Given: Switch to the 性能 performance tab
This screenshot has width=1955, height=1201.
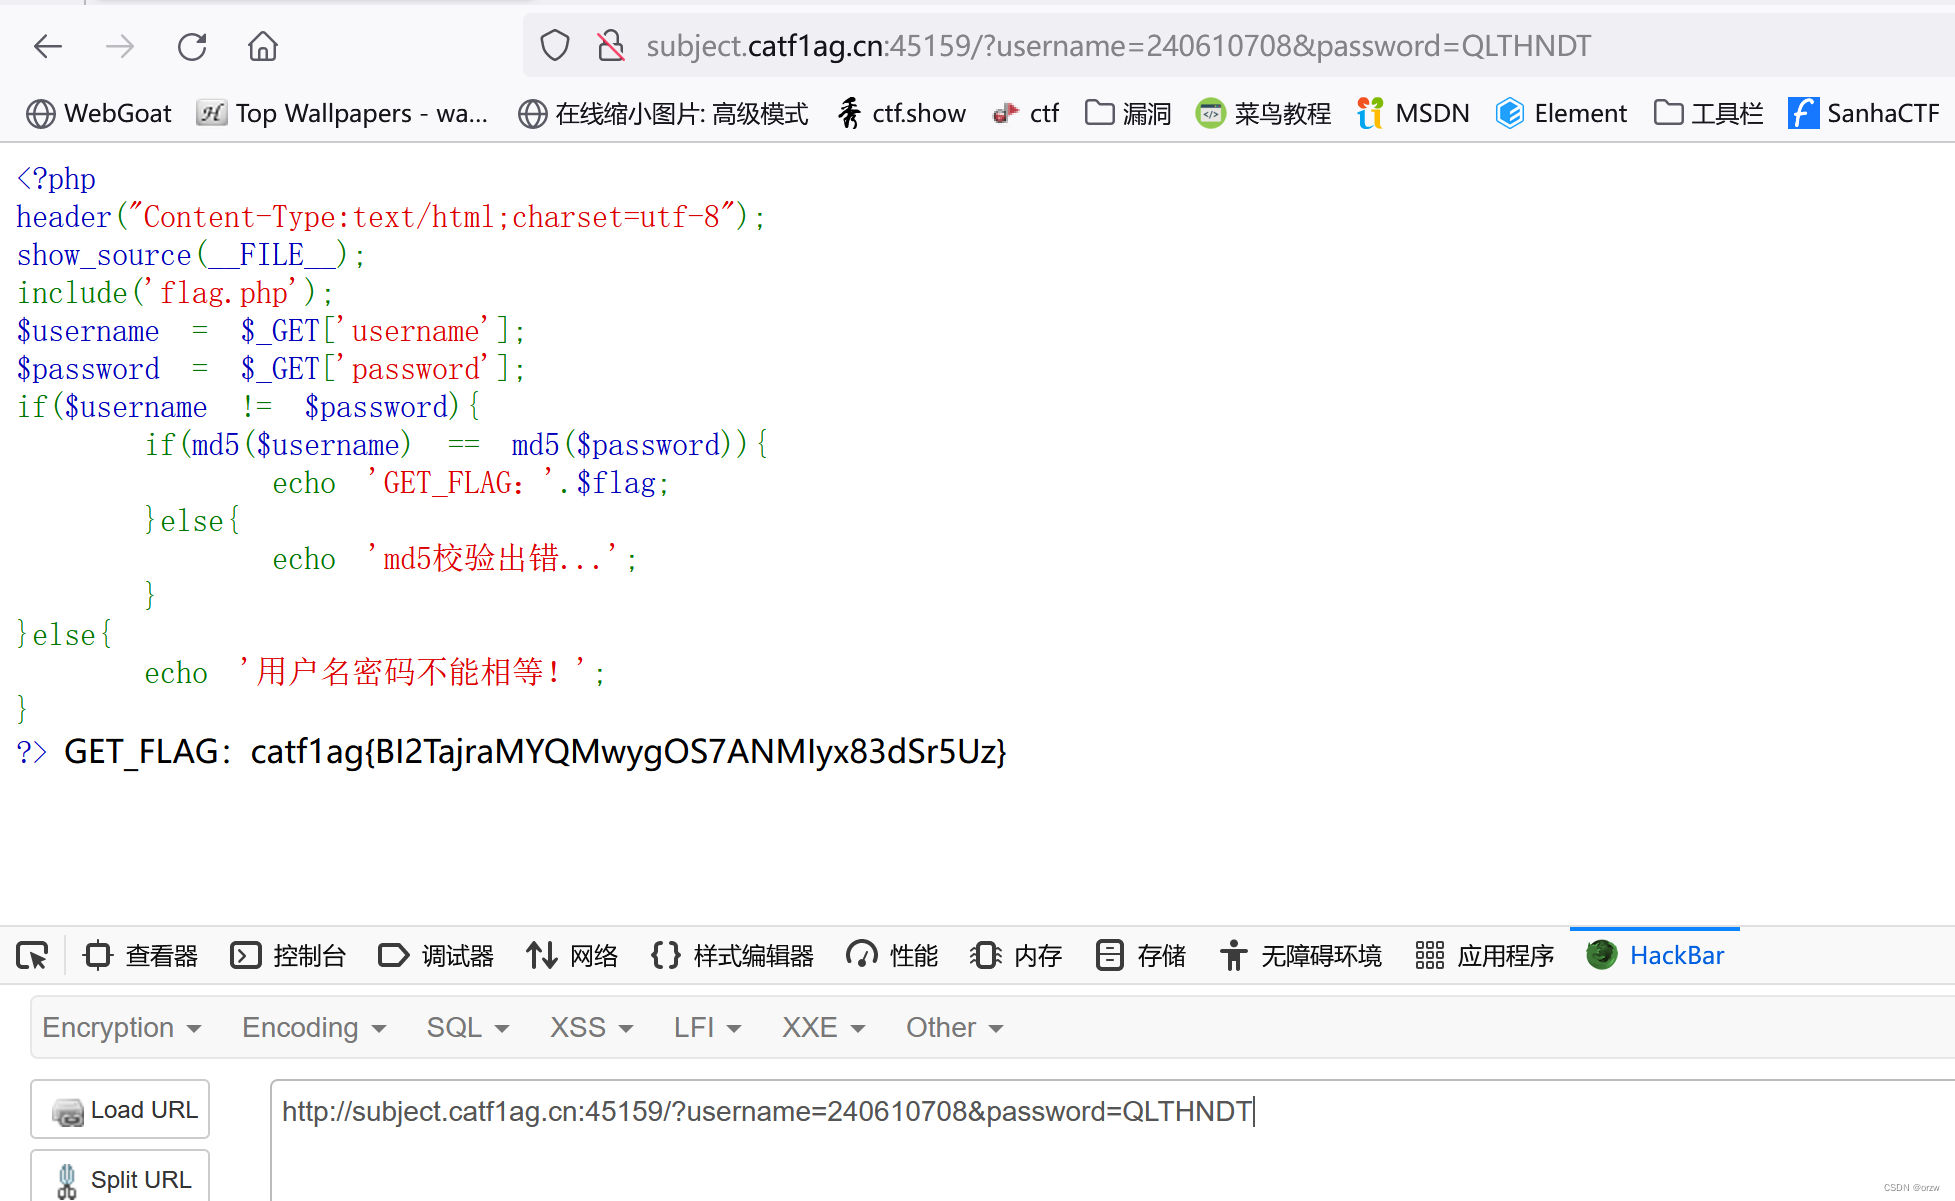Looking at the screenshot, I should pyautogui.click(x=892, y=956).
